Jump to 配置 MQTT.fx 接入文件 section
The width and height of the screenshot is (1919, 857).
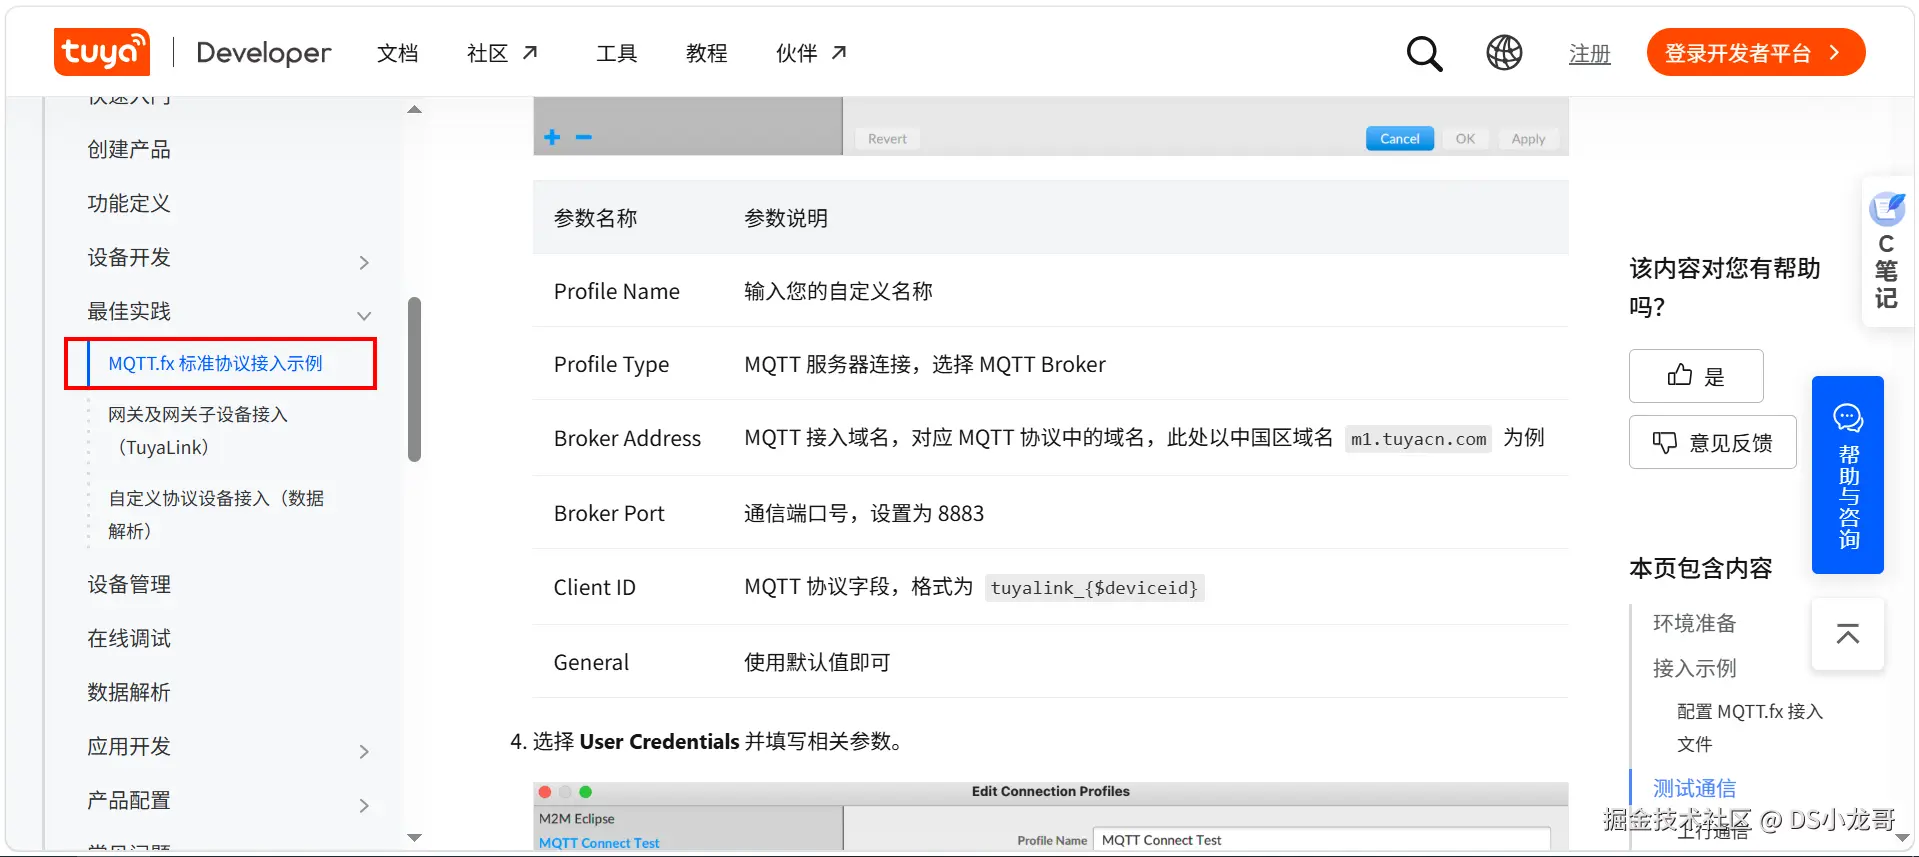click(1749, 727)
